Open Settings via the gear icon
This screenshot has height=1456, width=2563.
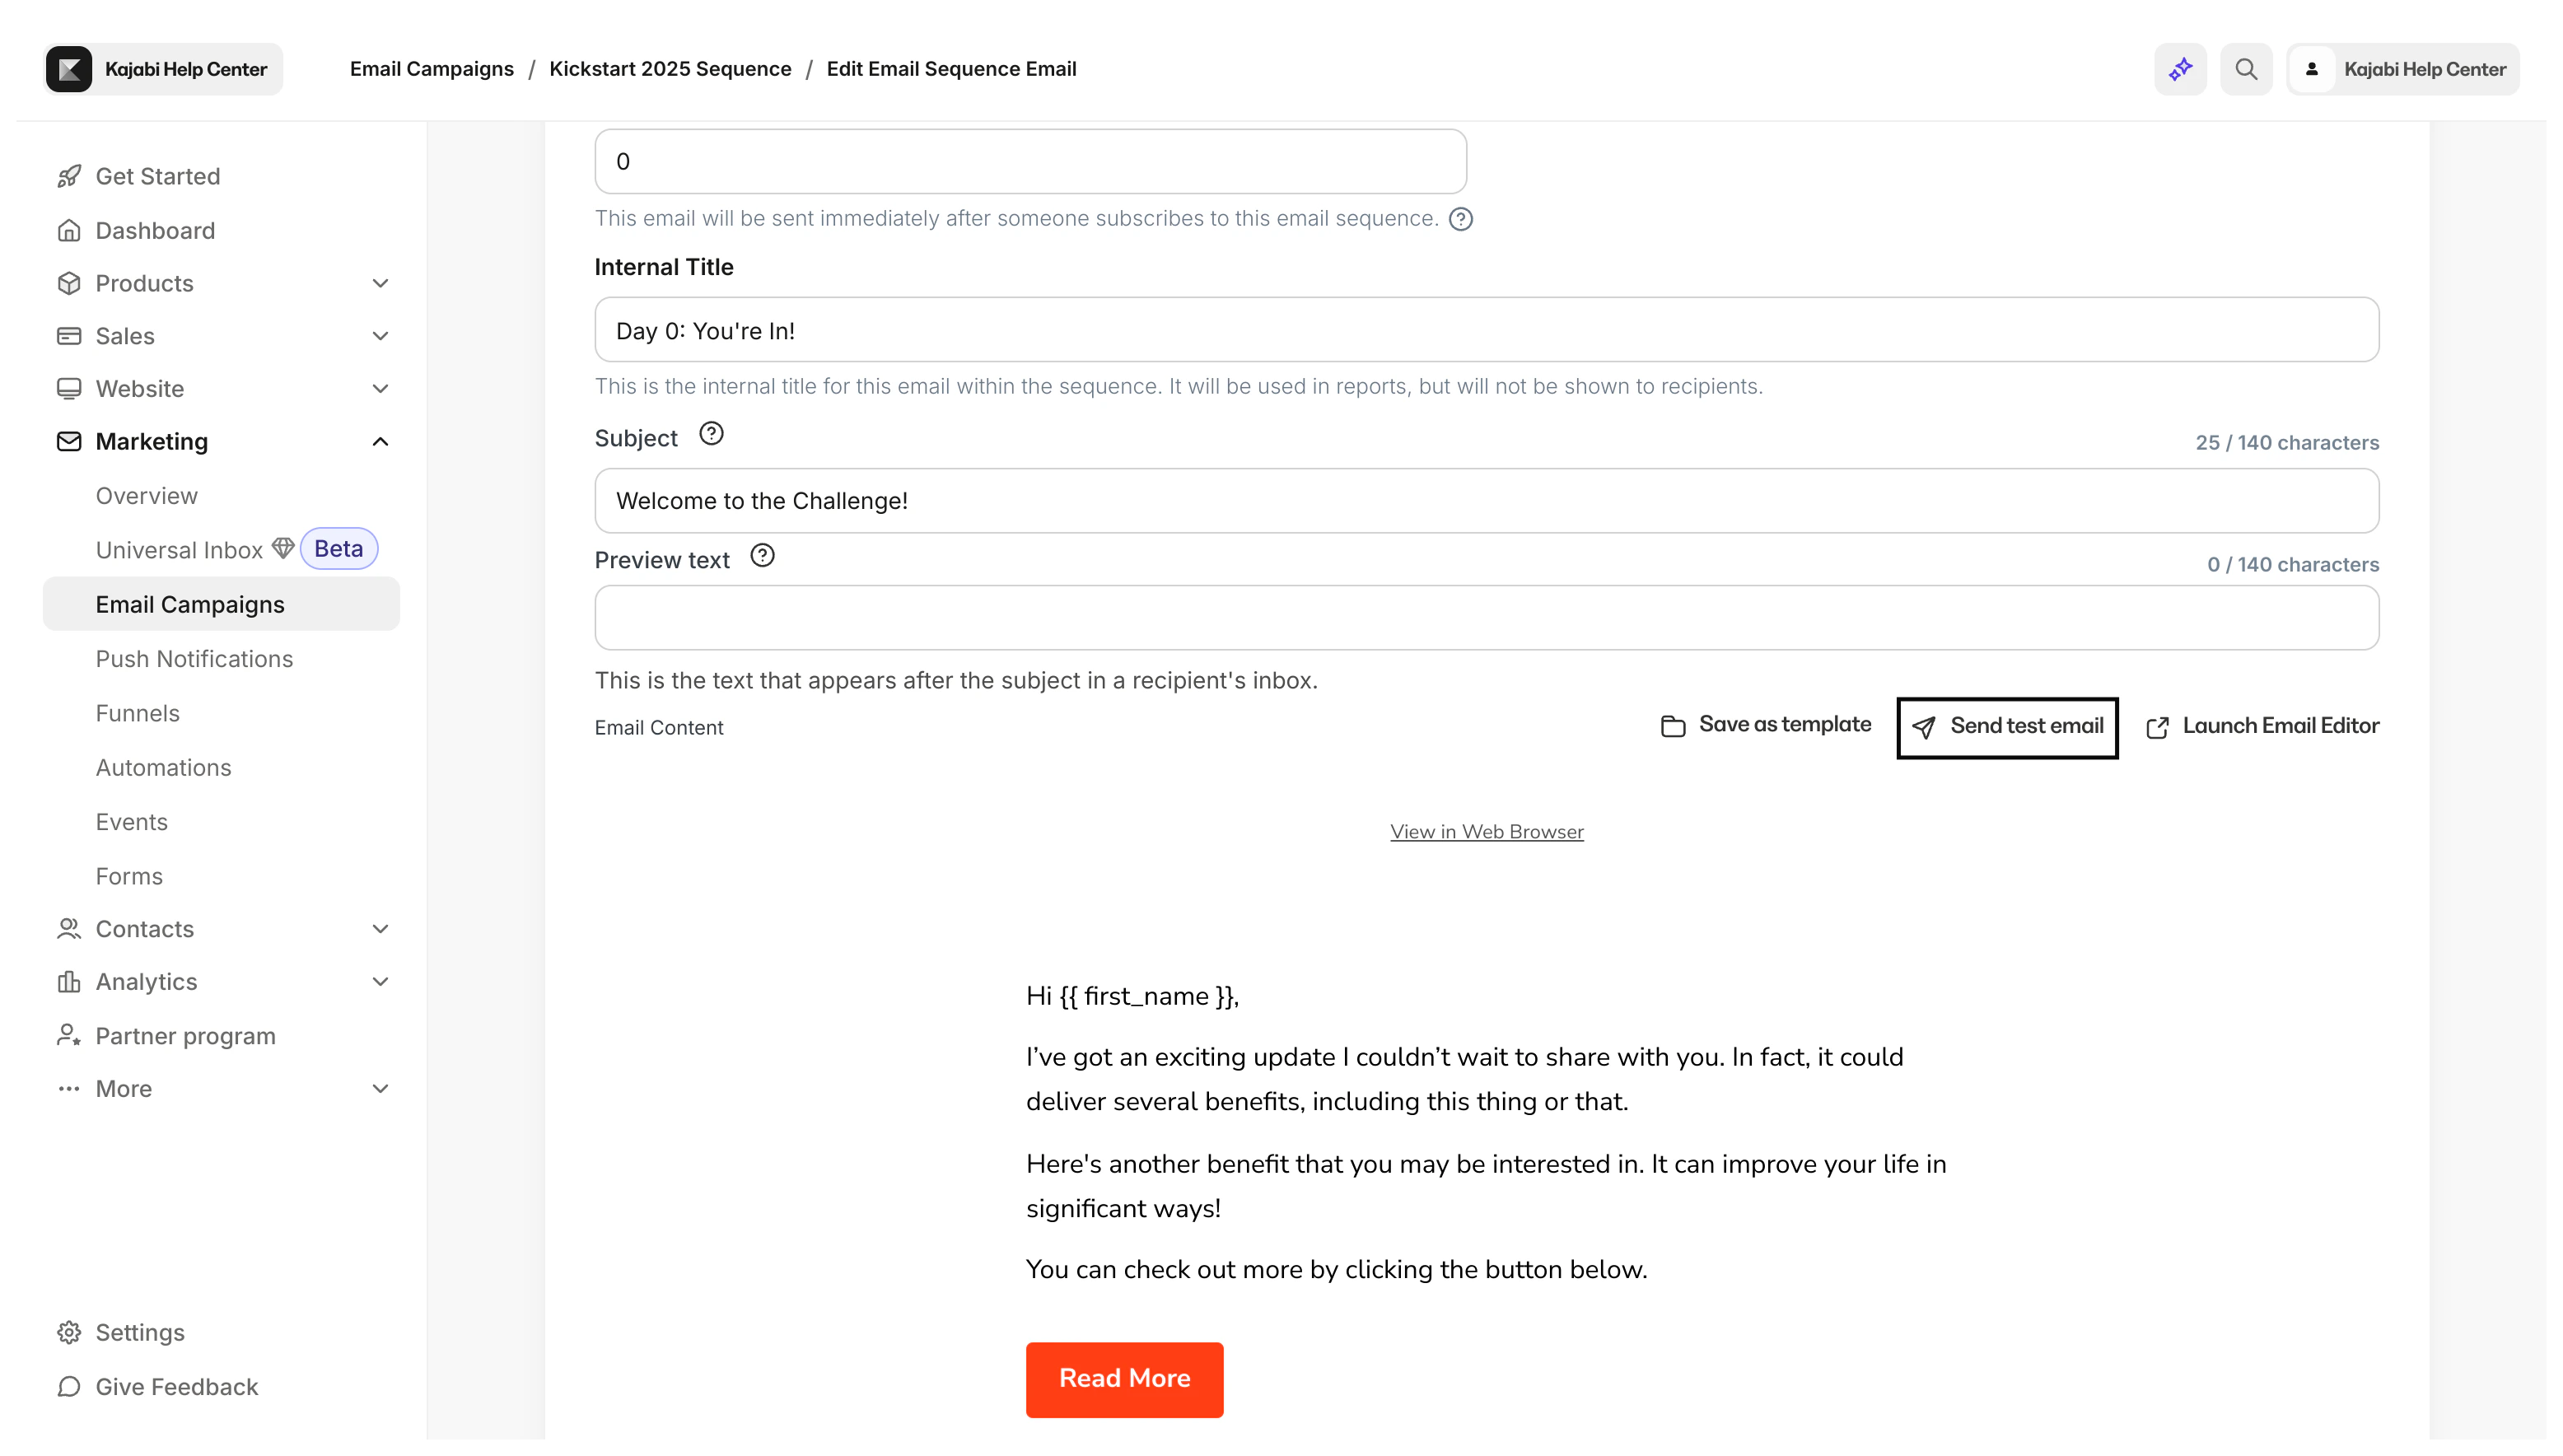tap(68, 1332)
